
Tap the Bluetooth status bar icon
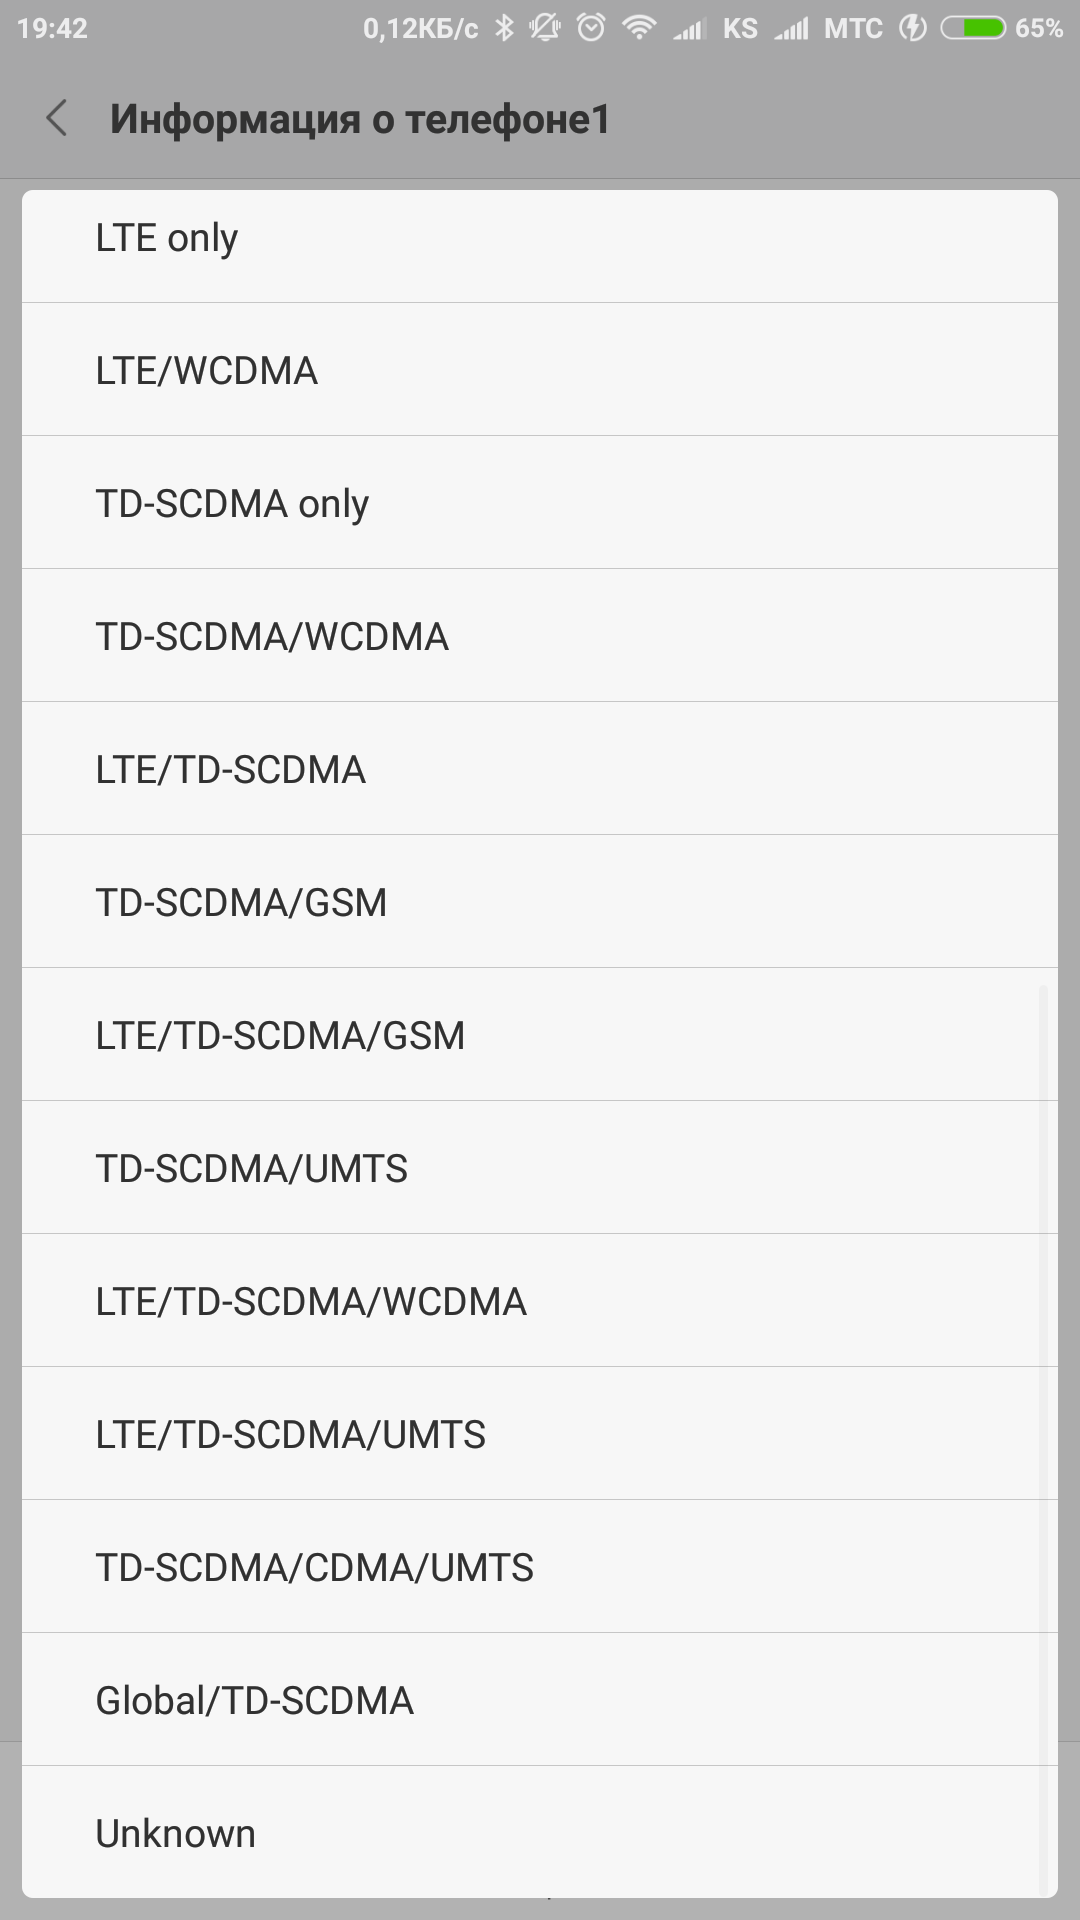505,28
